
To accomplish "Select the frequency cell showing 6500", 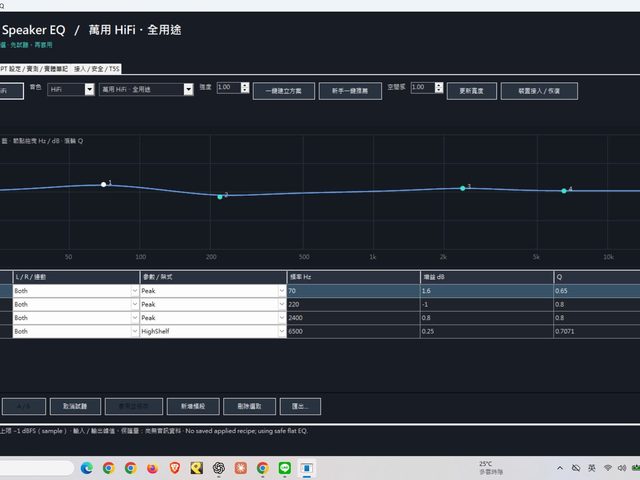I will click(x=353, y=331).
